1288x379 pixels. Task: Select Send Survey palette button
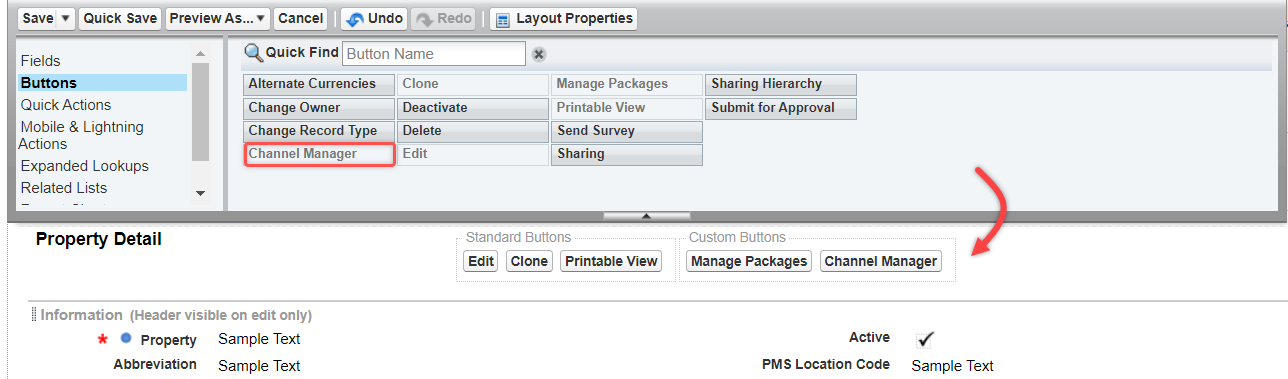tap(627, 131)
